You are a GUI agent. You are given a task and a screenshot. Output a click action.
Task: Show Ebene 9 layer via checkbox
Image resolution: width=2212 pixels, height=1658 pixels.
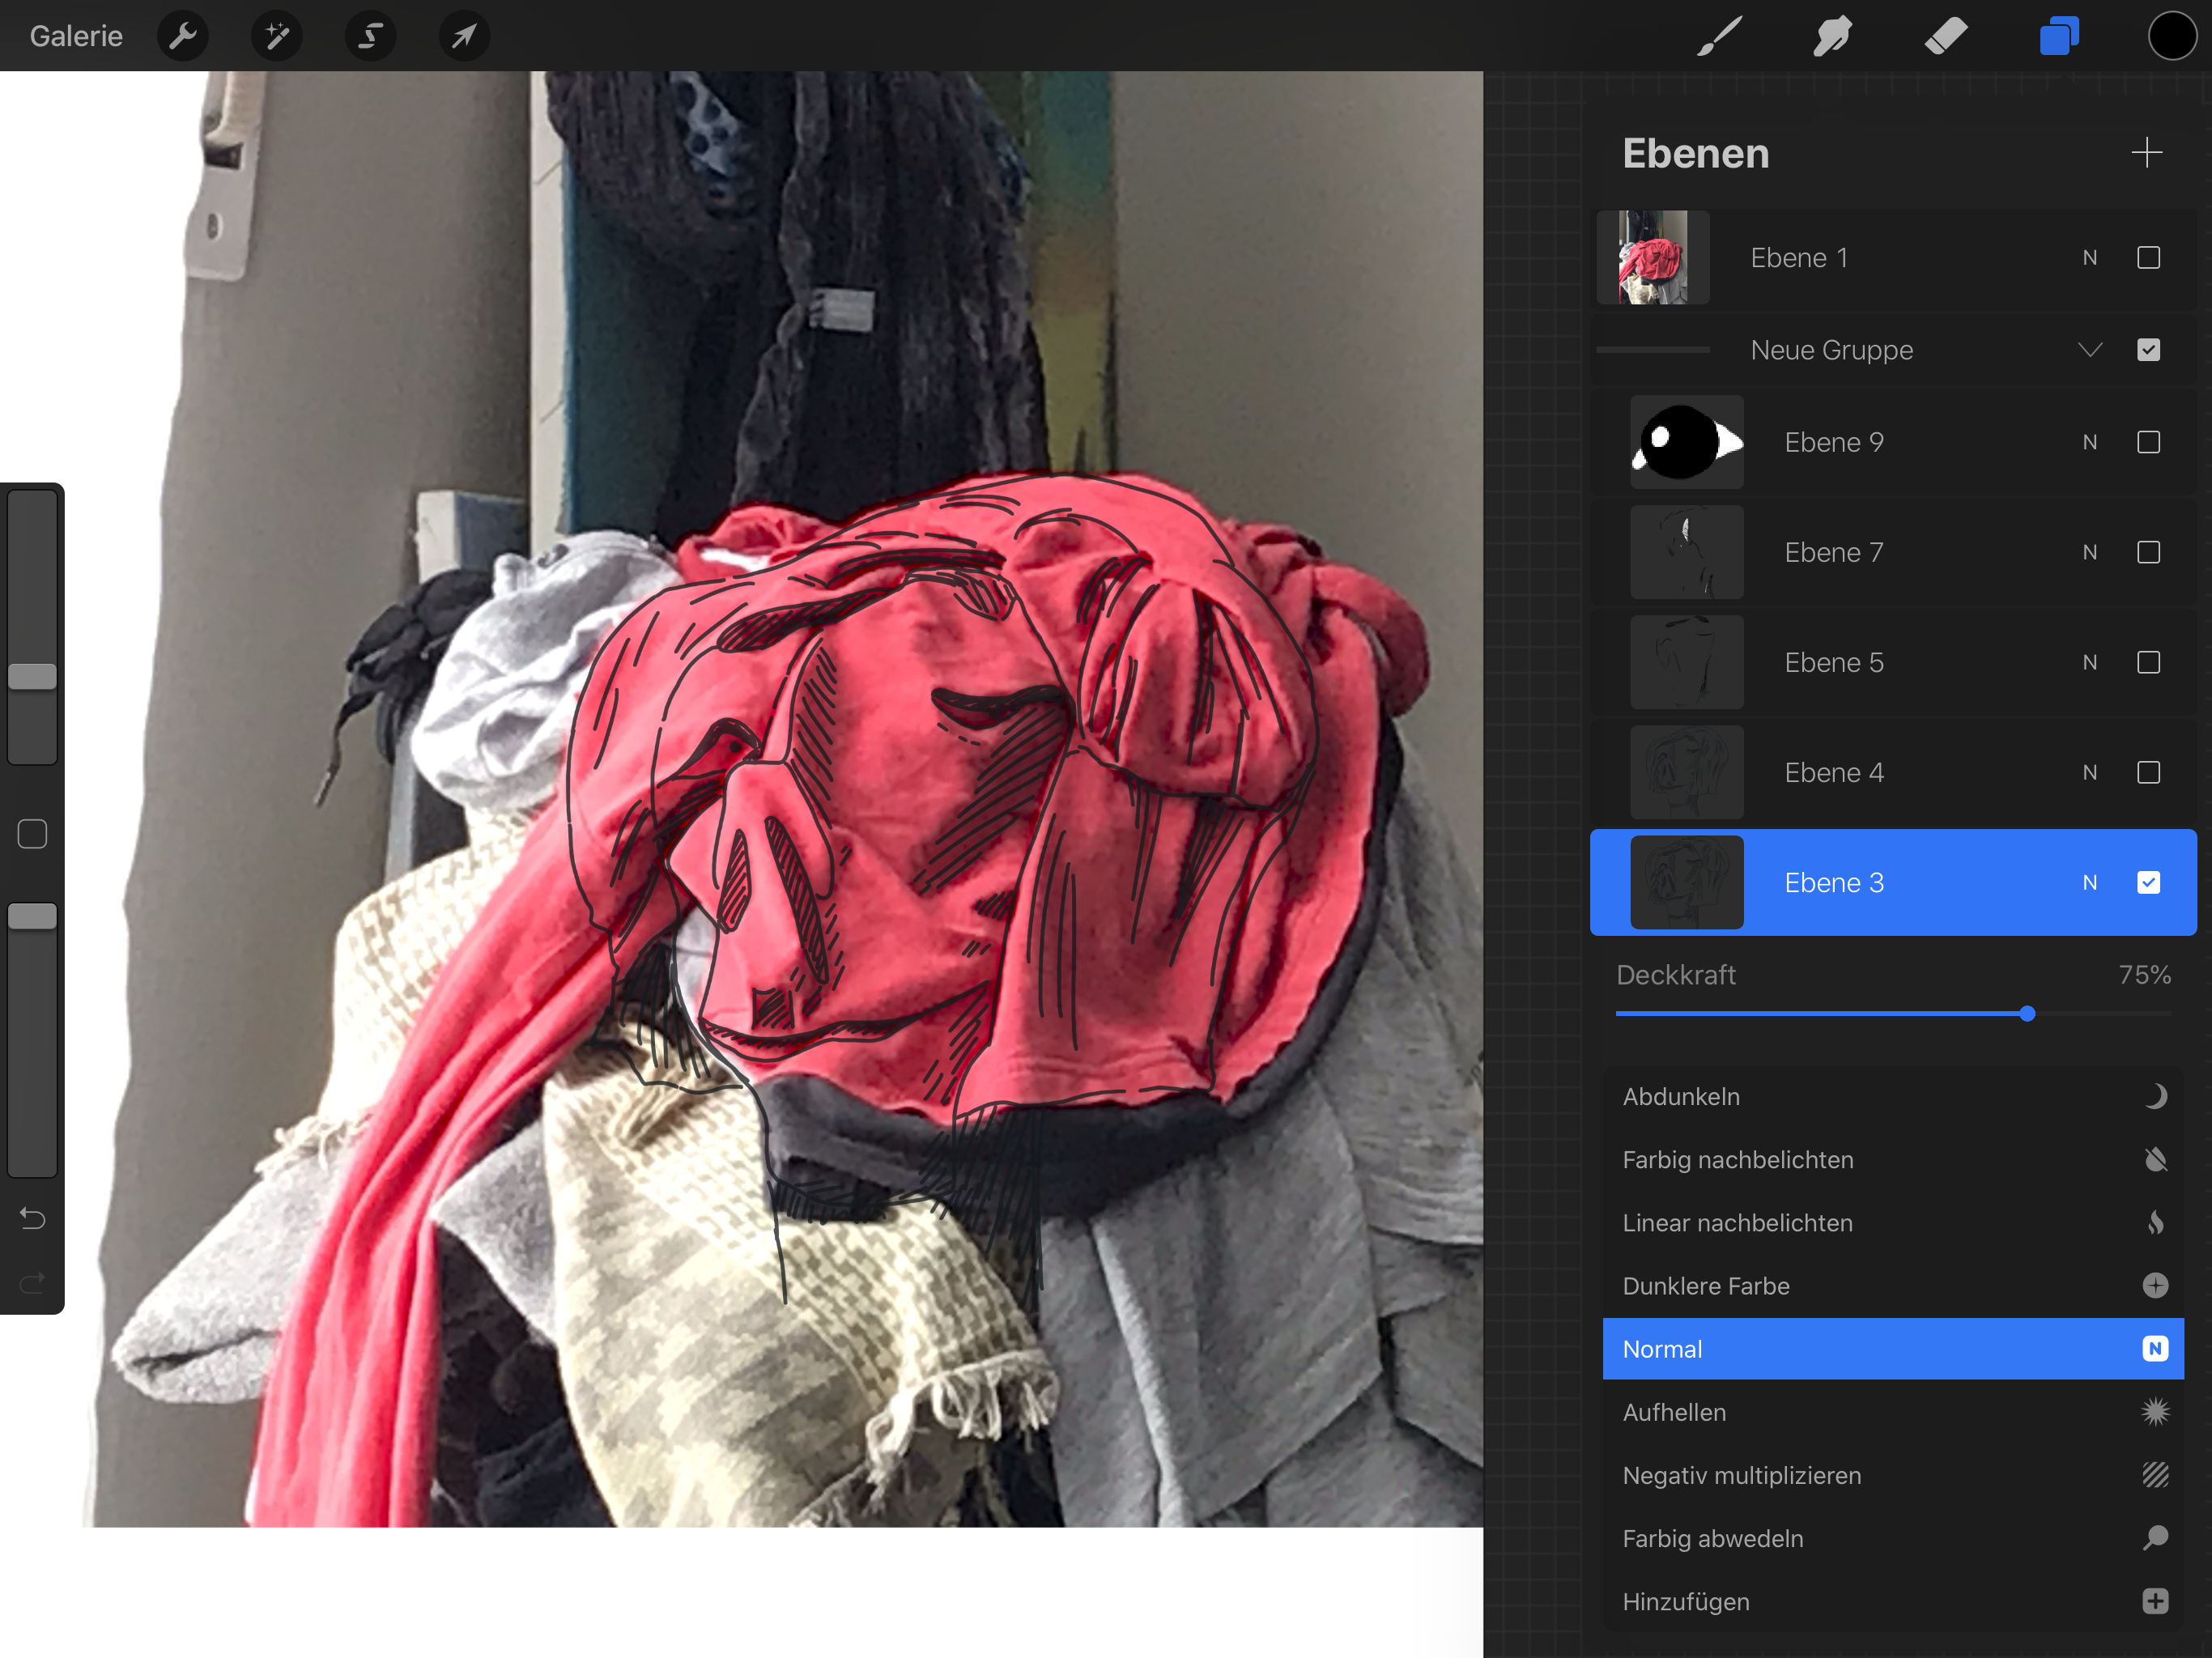click(2148, 442)
